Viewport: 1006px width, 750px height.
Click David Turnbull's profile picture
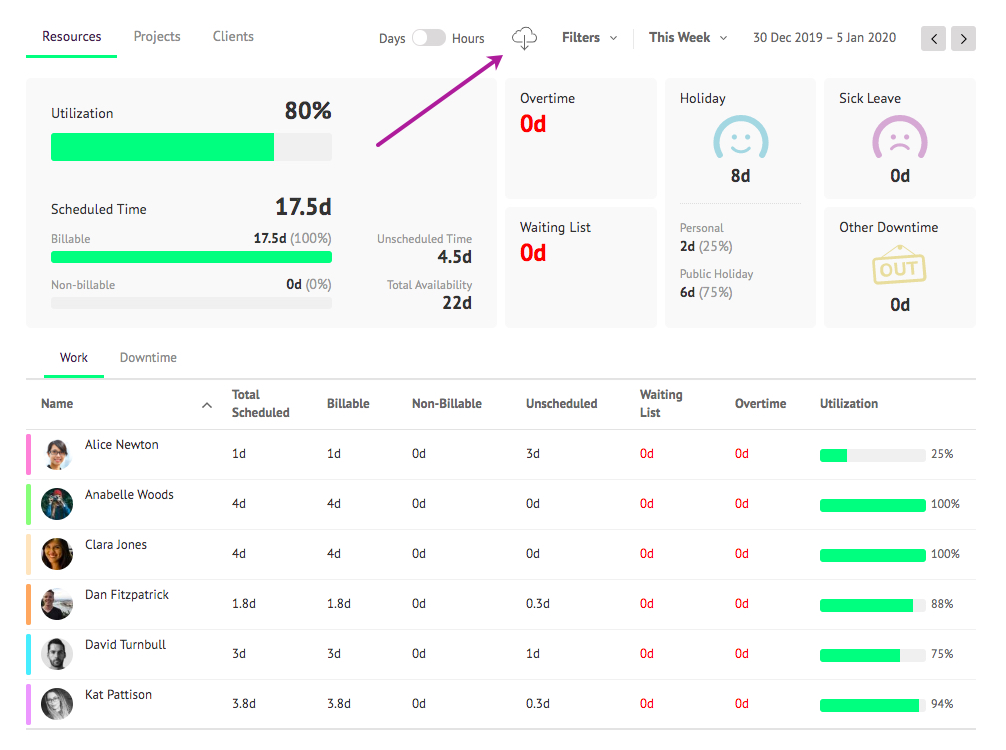coord(56,654)
